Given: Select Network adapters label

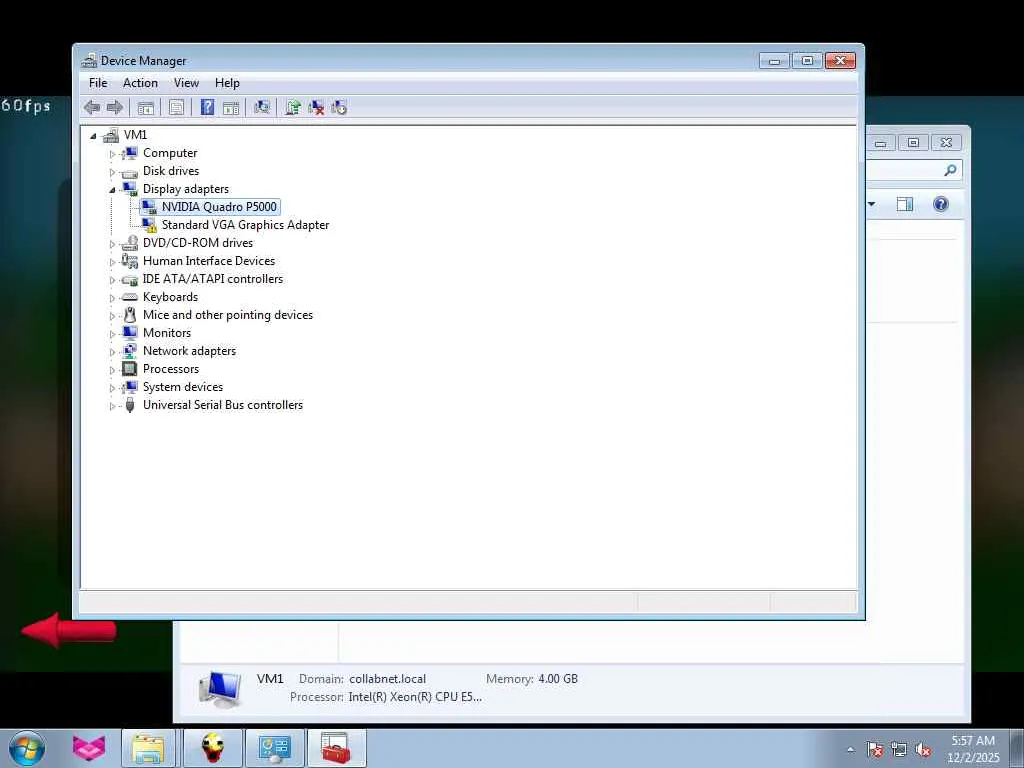Looking at the screenshot, I should click(189, 351).
